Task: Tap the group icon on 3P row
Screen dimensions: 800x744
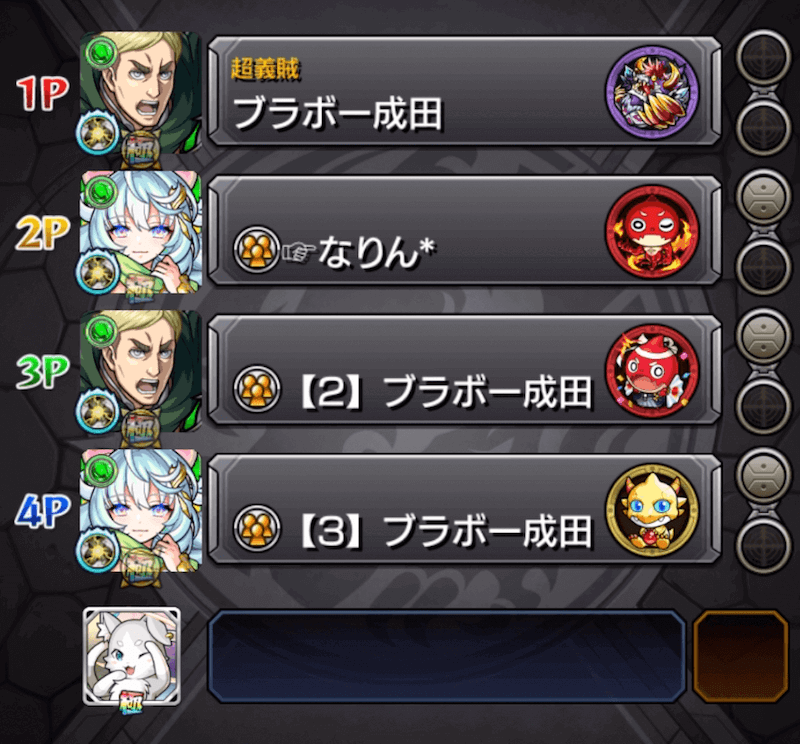Action: tap(257, 388)
